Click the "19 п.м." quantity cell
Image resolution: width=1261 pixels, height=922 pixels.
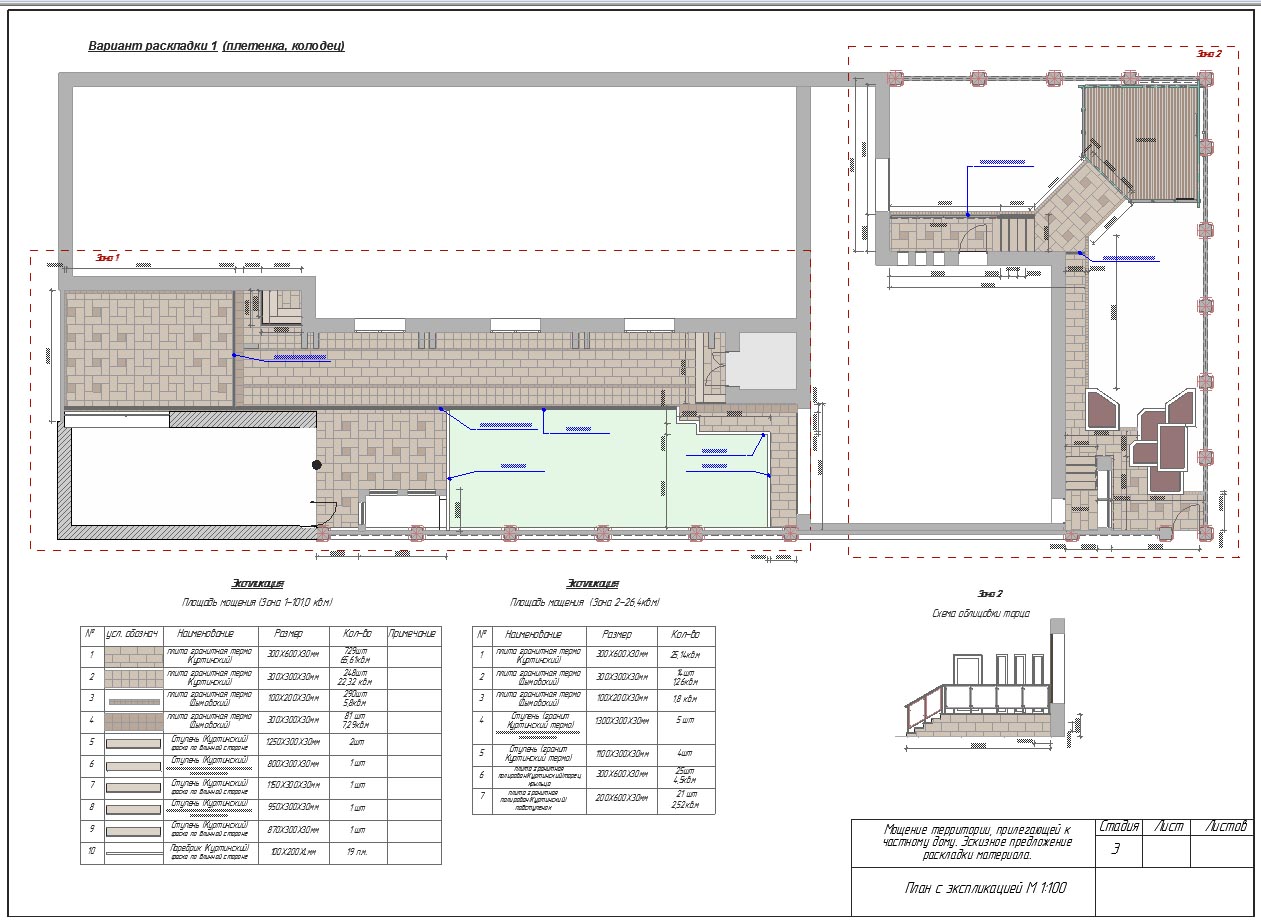pos(357,854)
